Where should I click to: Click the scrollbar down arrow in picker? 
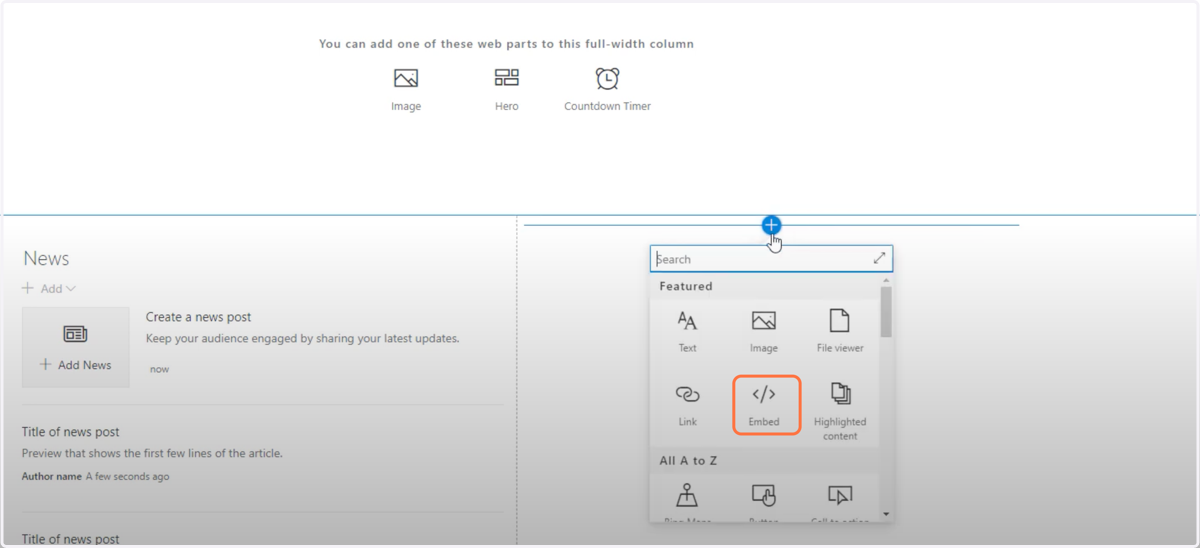coord(886,514)
